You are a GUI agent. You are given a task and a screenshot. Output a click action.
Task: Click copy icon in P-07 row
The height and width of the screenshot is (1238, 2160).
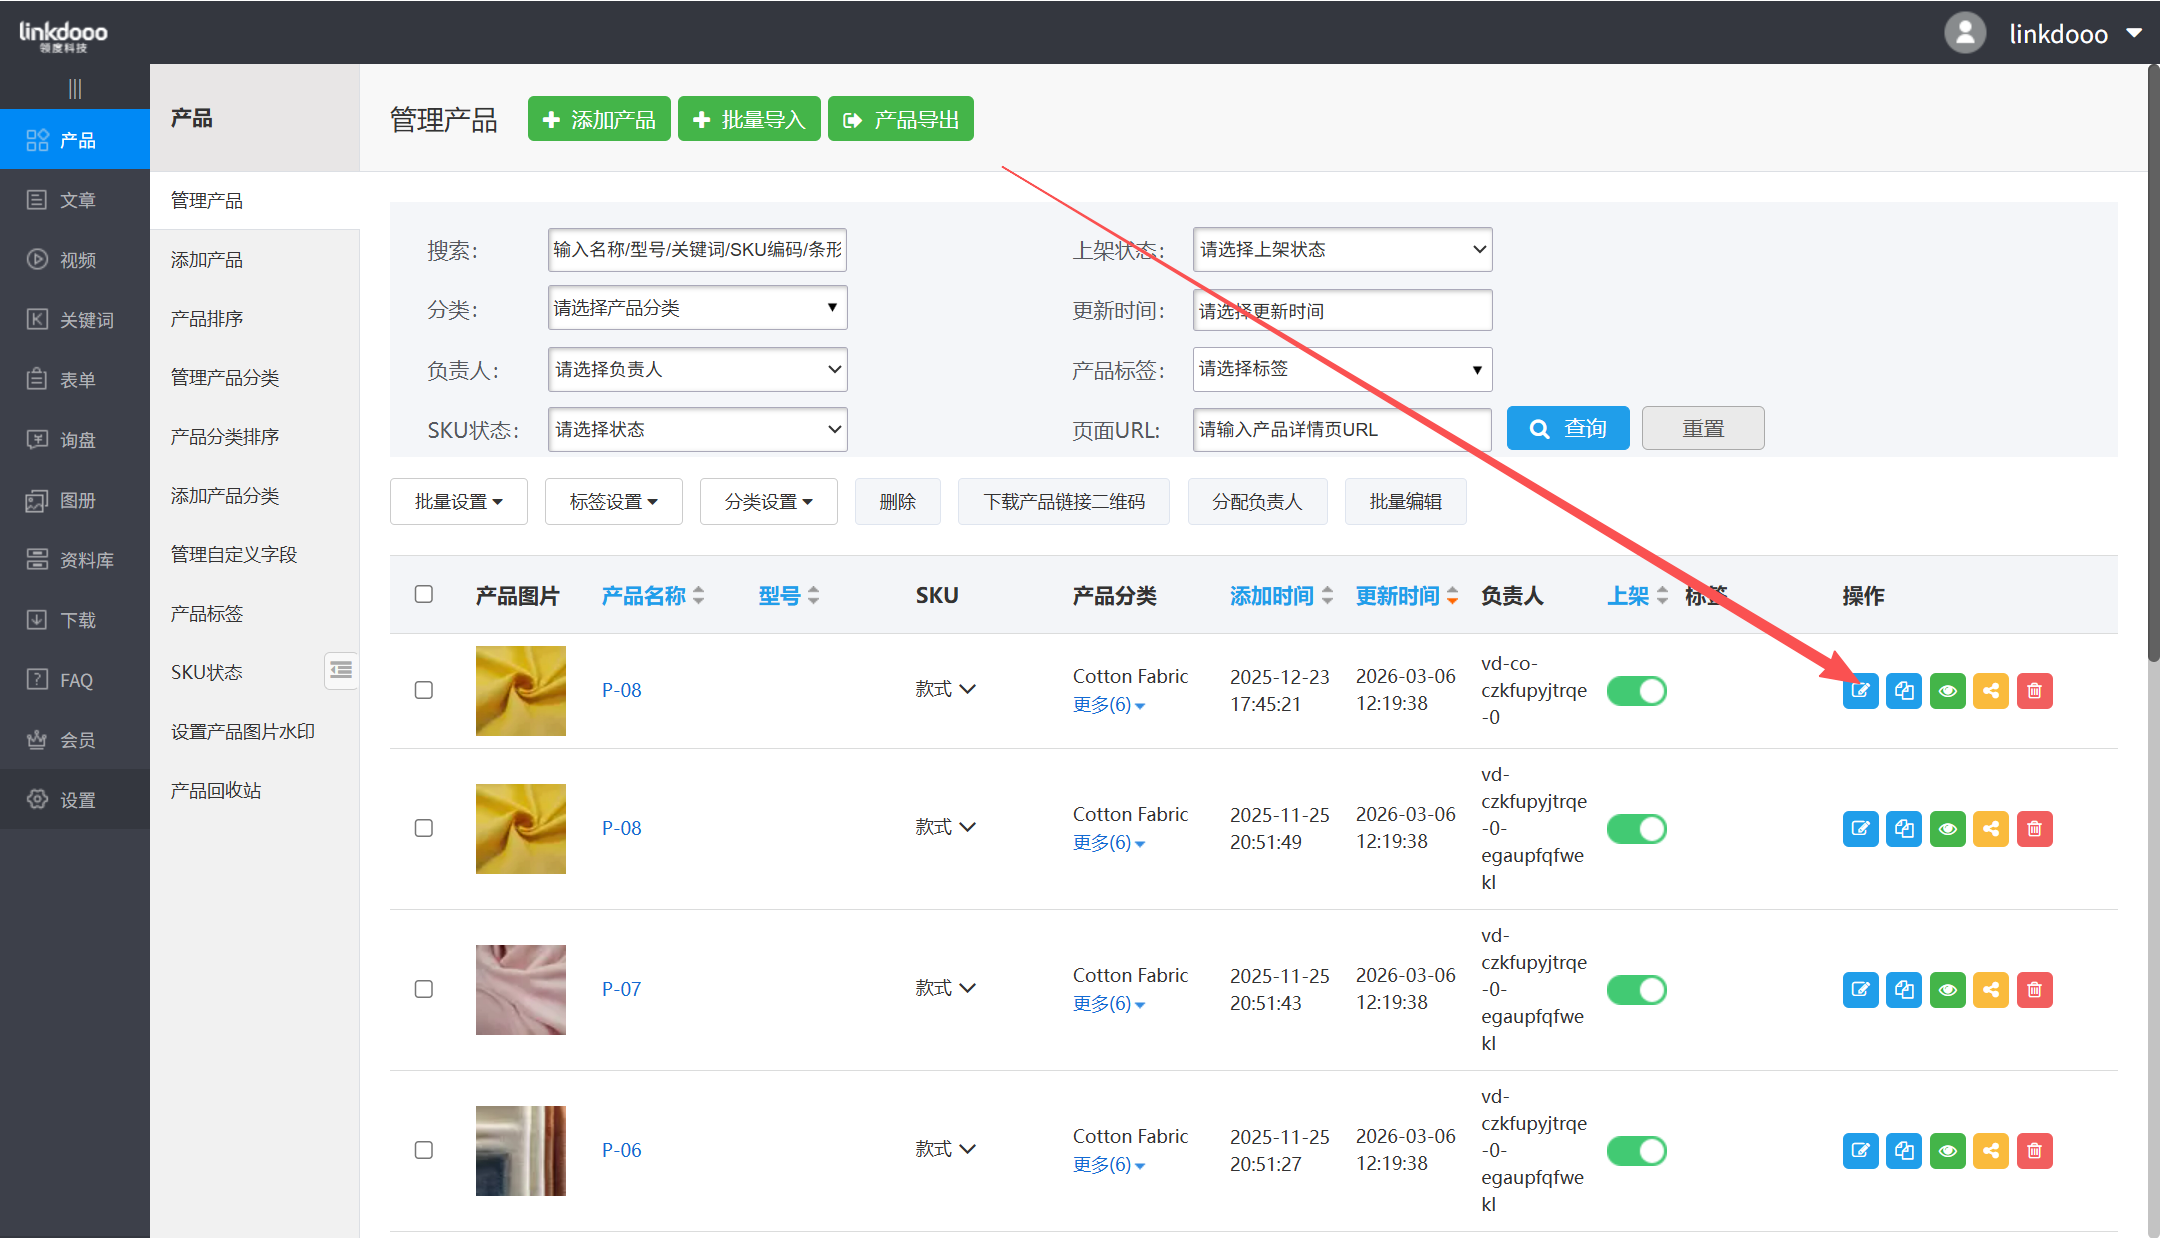point(1904,990)
